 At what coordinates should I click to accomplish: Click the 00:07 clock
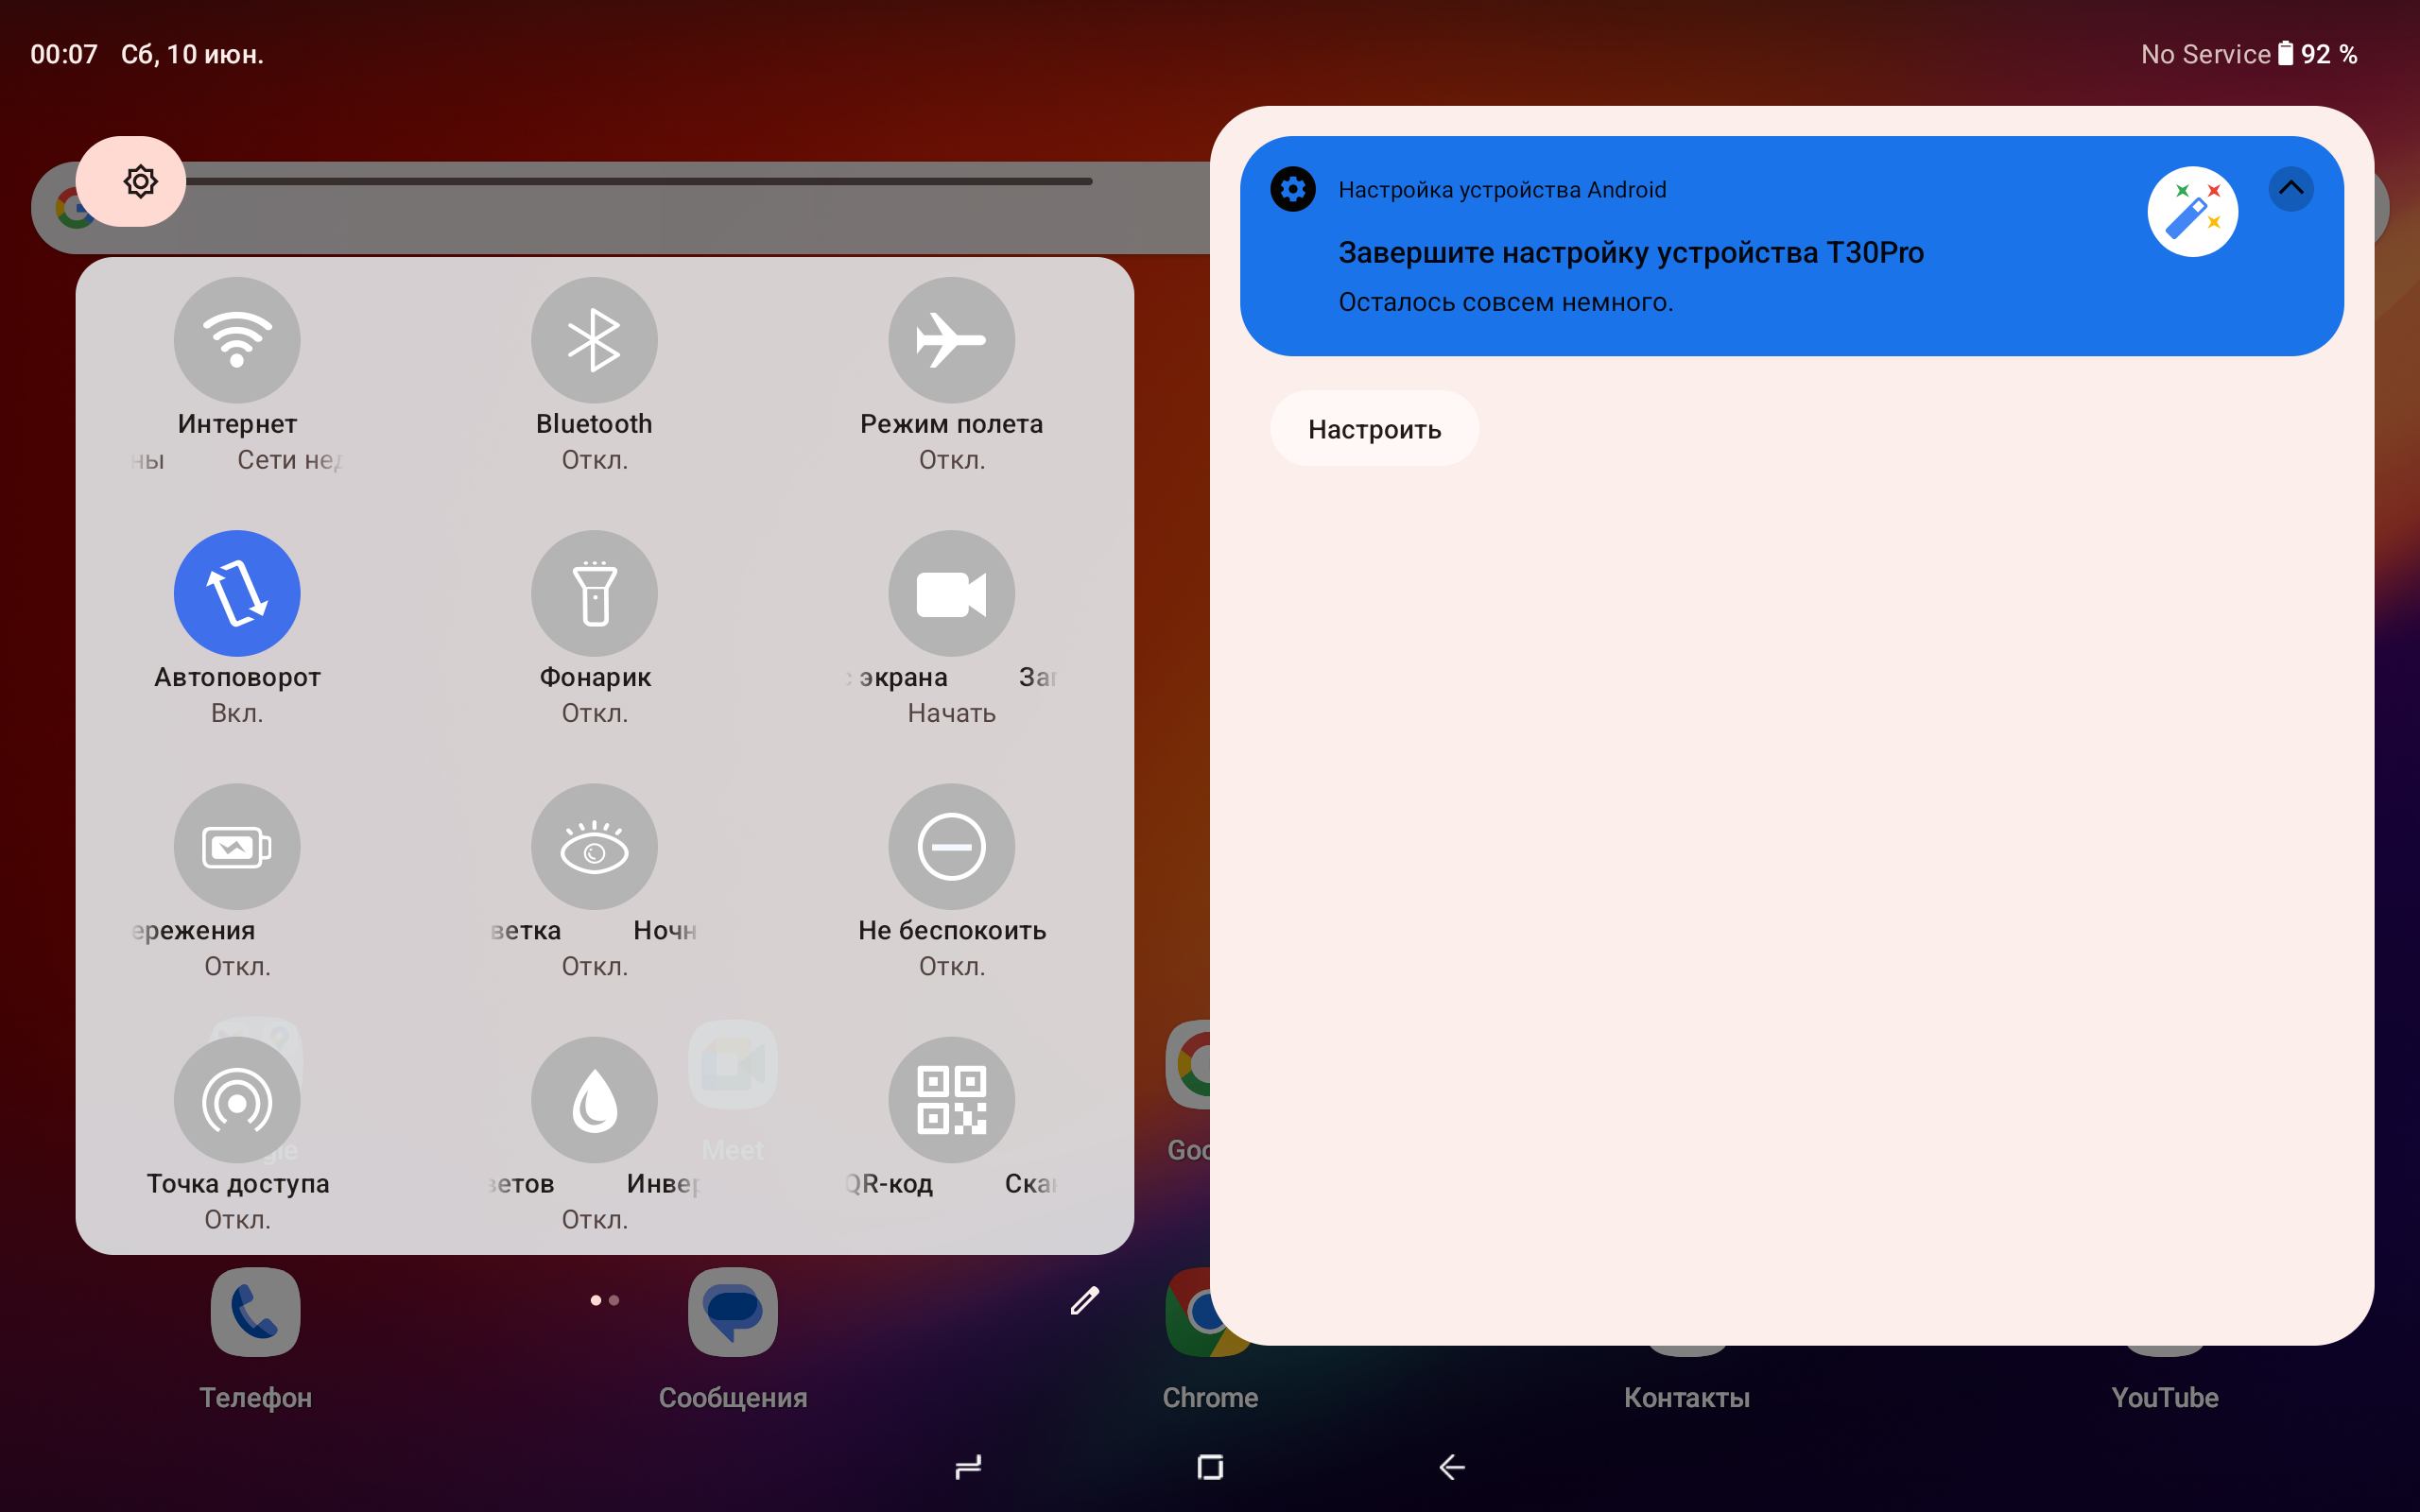pos(64,54)
